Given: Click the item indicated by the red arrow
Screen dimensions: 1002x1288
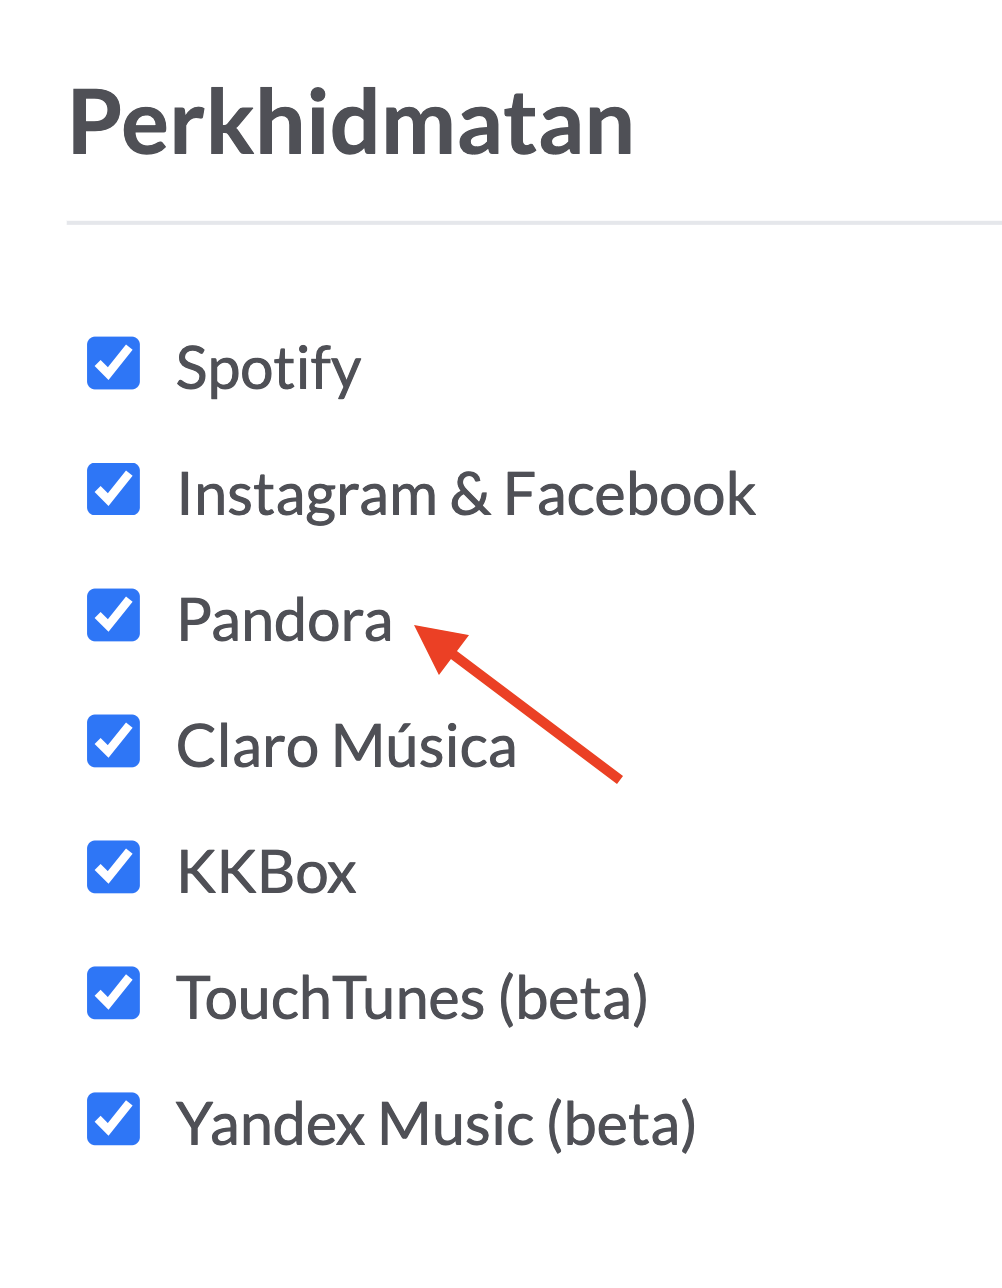Looking at the screenshot, I should [284, 619].
